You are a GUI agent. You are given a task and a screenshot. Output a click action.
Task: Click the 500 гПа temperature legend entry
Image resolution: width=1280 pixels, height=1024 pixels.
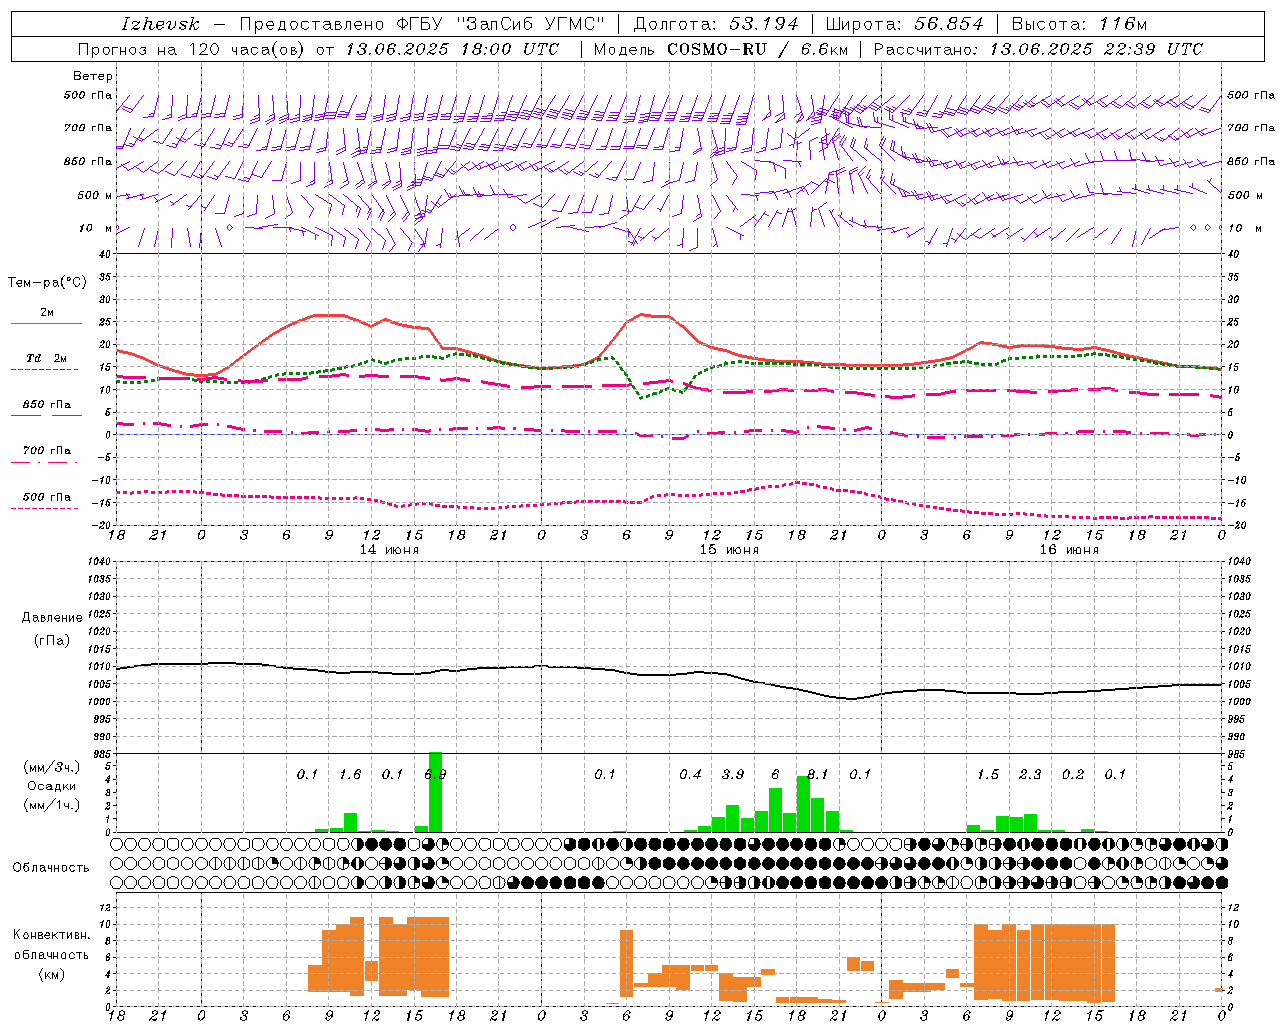pyautogui.click(x=46, y=497)
